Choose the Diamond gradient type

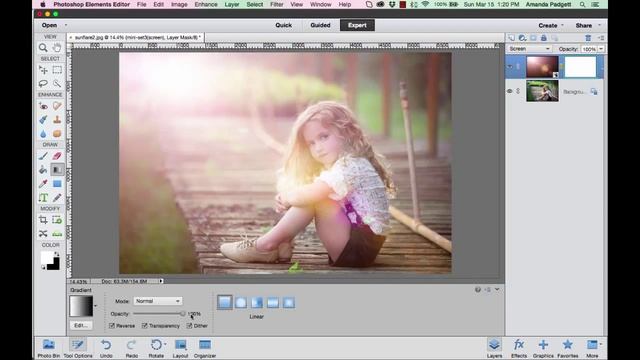coord(289,302)
